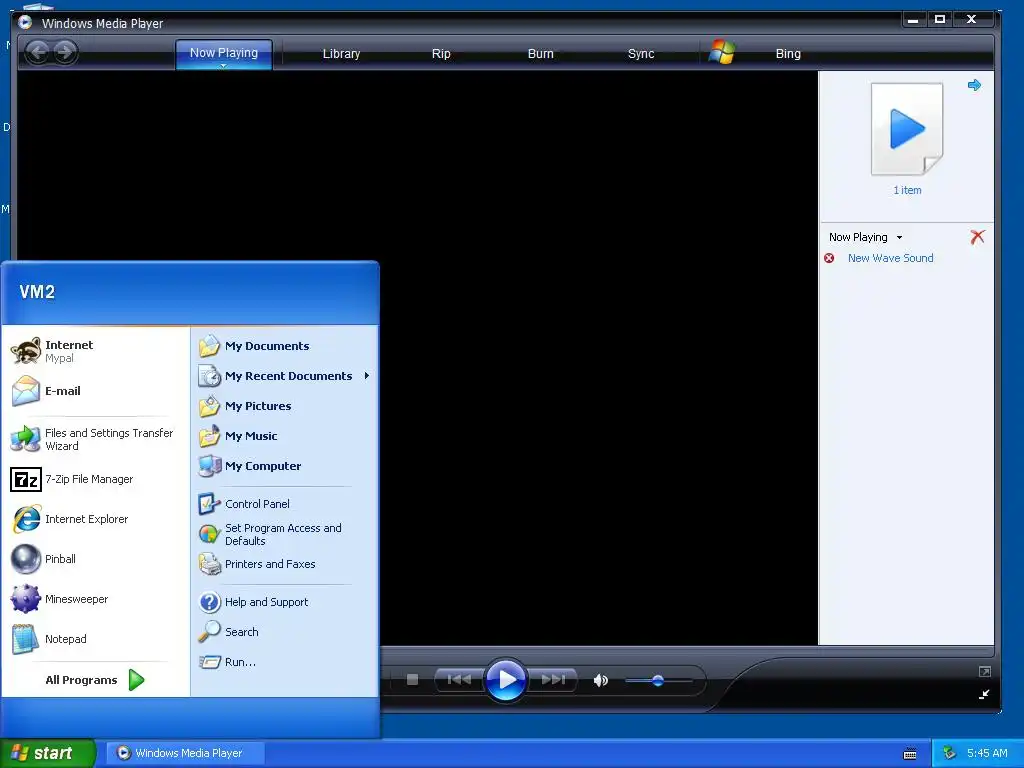This screenshot has height=768, width=1024.
Task: Click the Safely Remove Hardware tray icon
Action: coord(949,753)
